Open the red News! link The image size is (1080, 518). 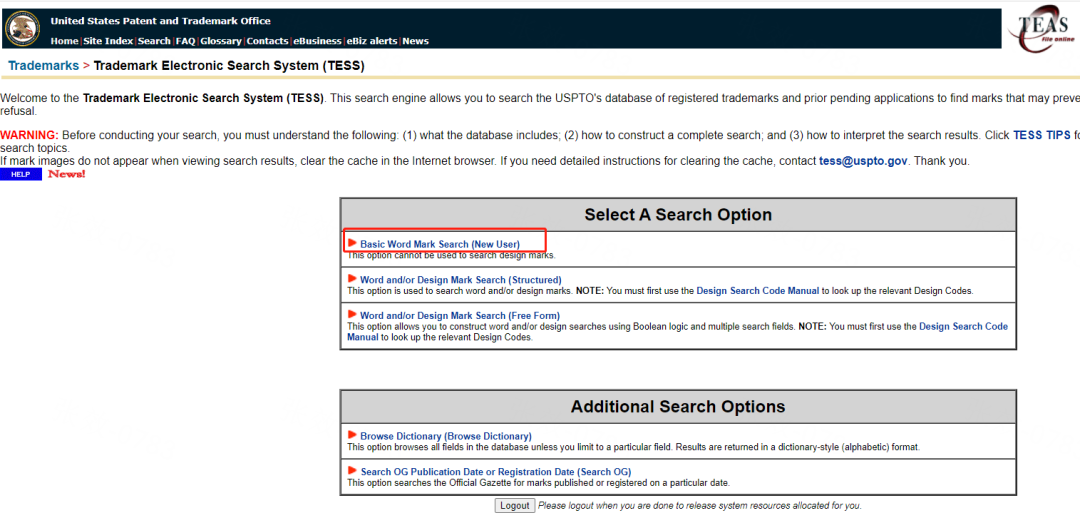point(67,174)
